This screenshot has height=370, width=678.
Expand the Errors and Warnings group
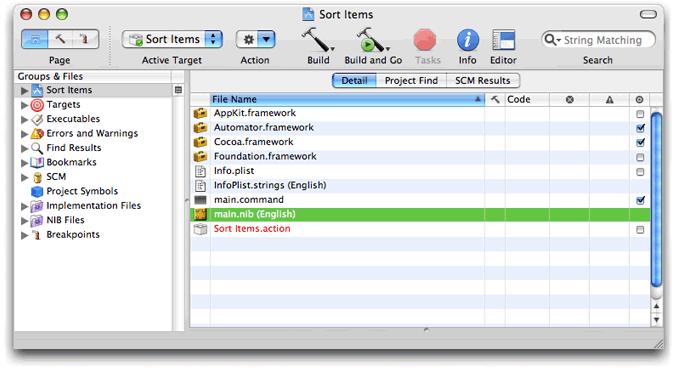pyautogui.click(x=25, y=134)
